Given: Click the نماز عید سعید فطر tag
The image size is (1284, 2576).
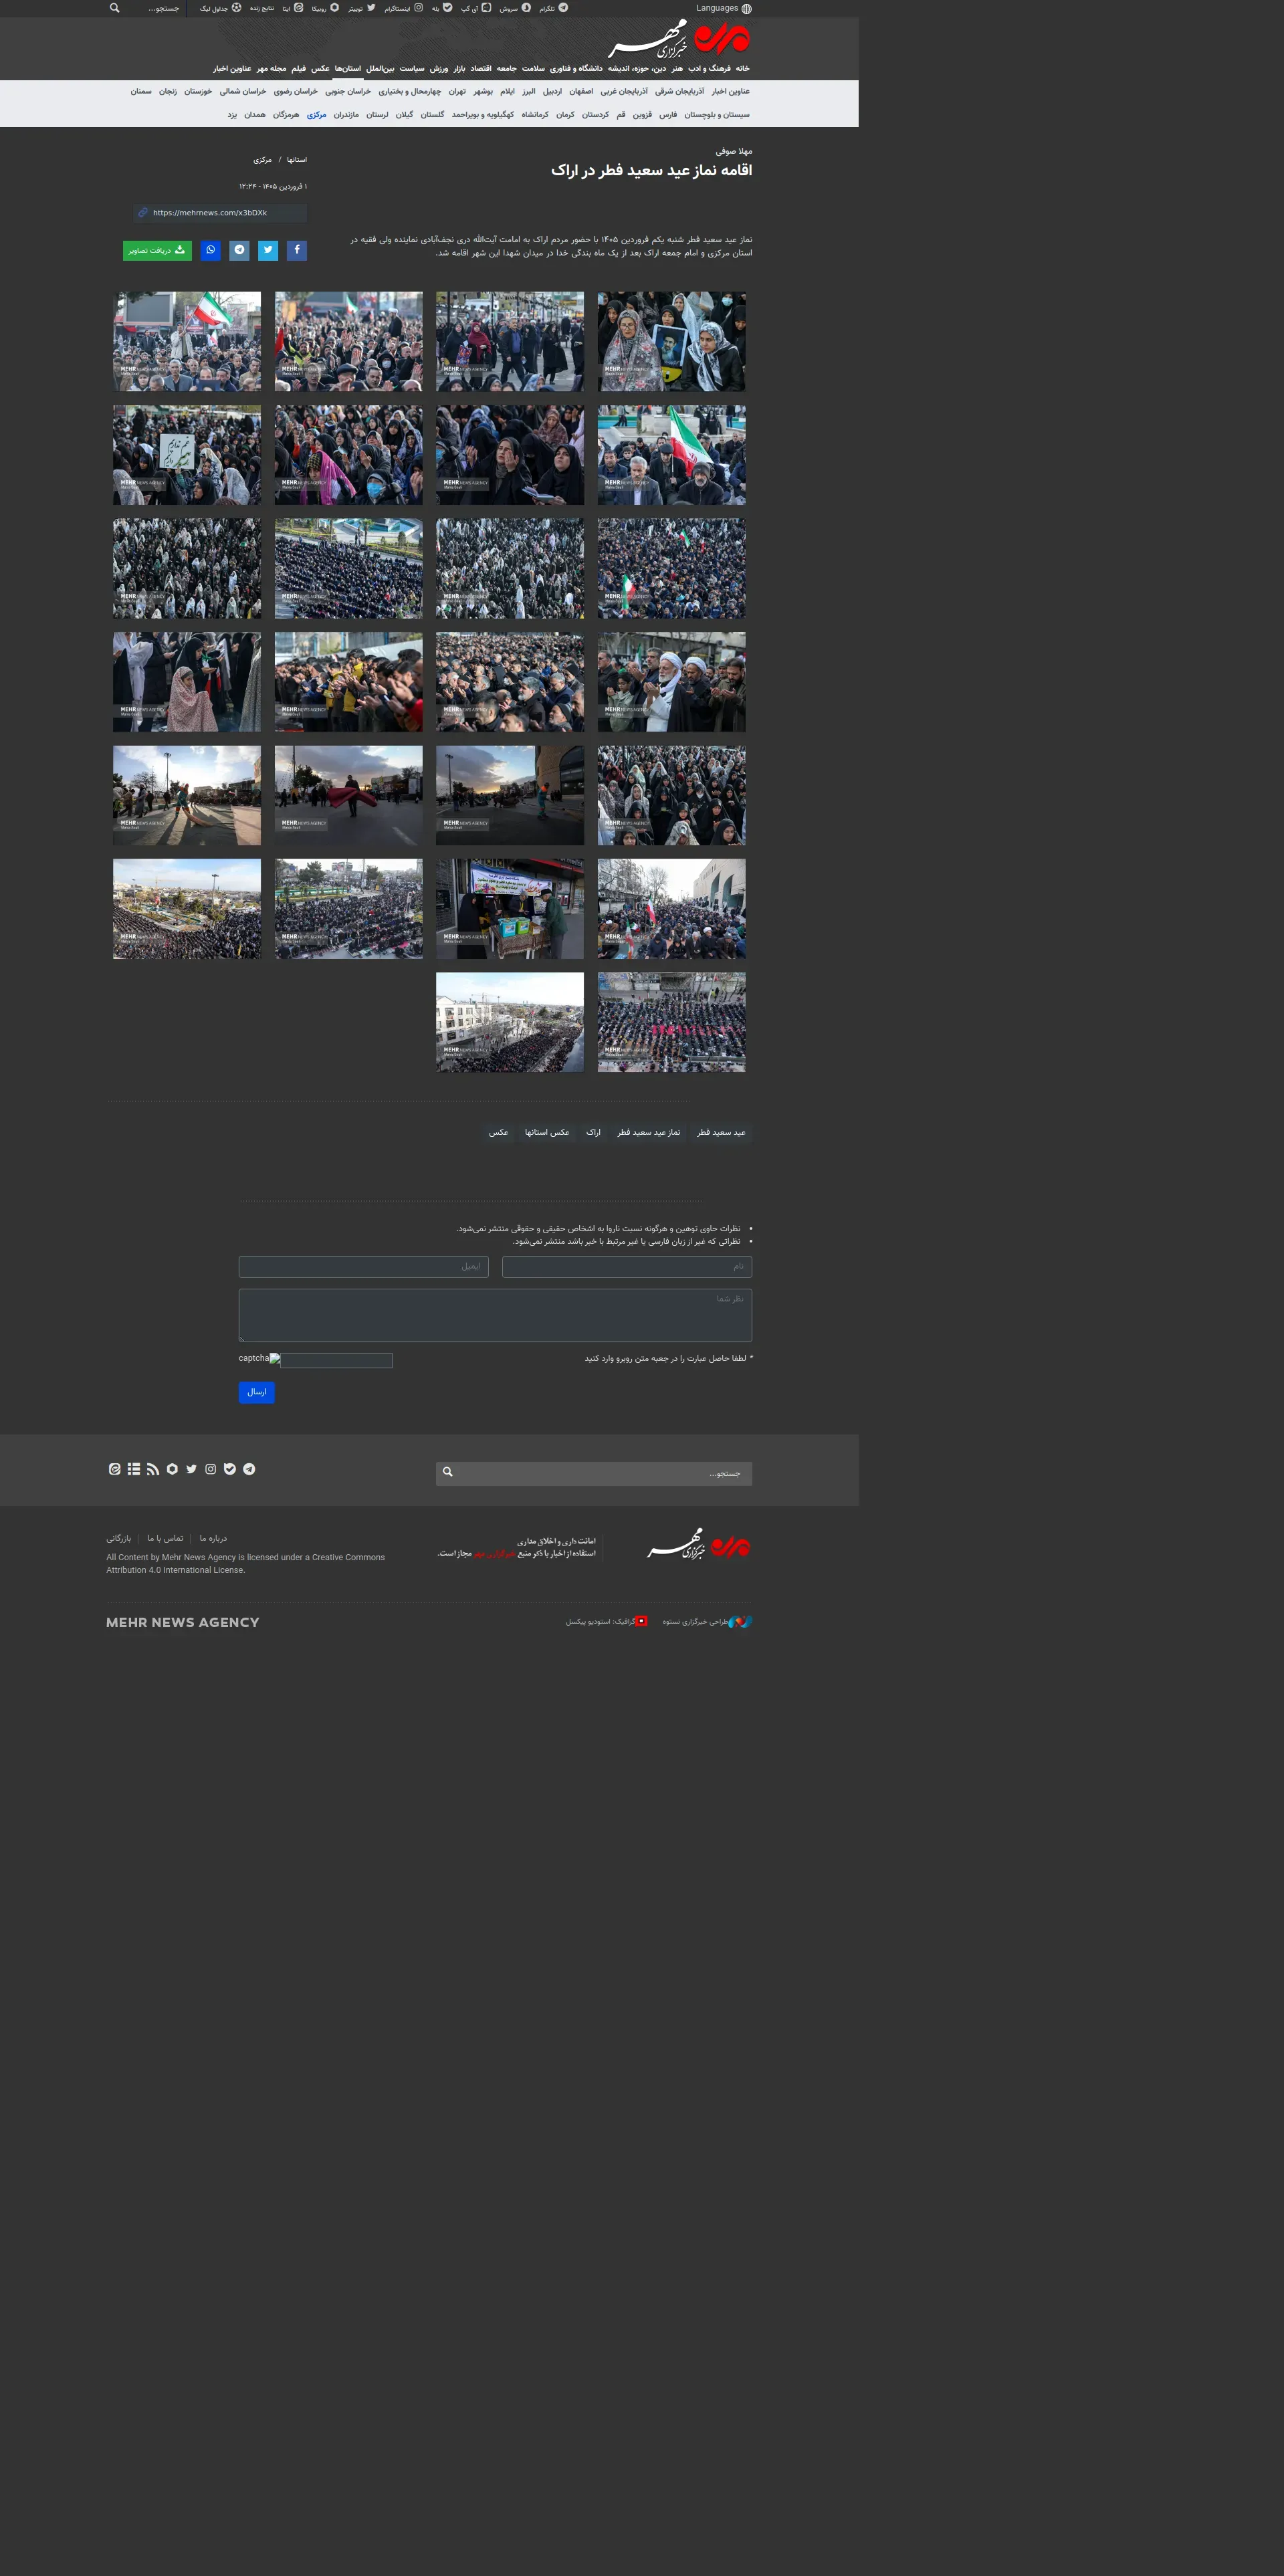Looking at the screenshot, I should 649,1132.
